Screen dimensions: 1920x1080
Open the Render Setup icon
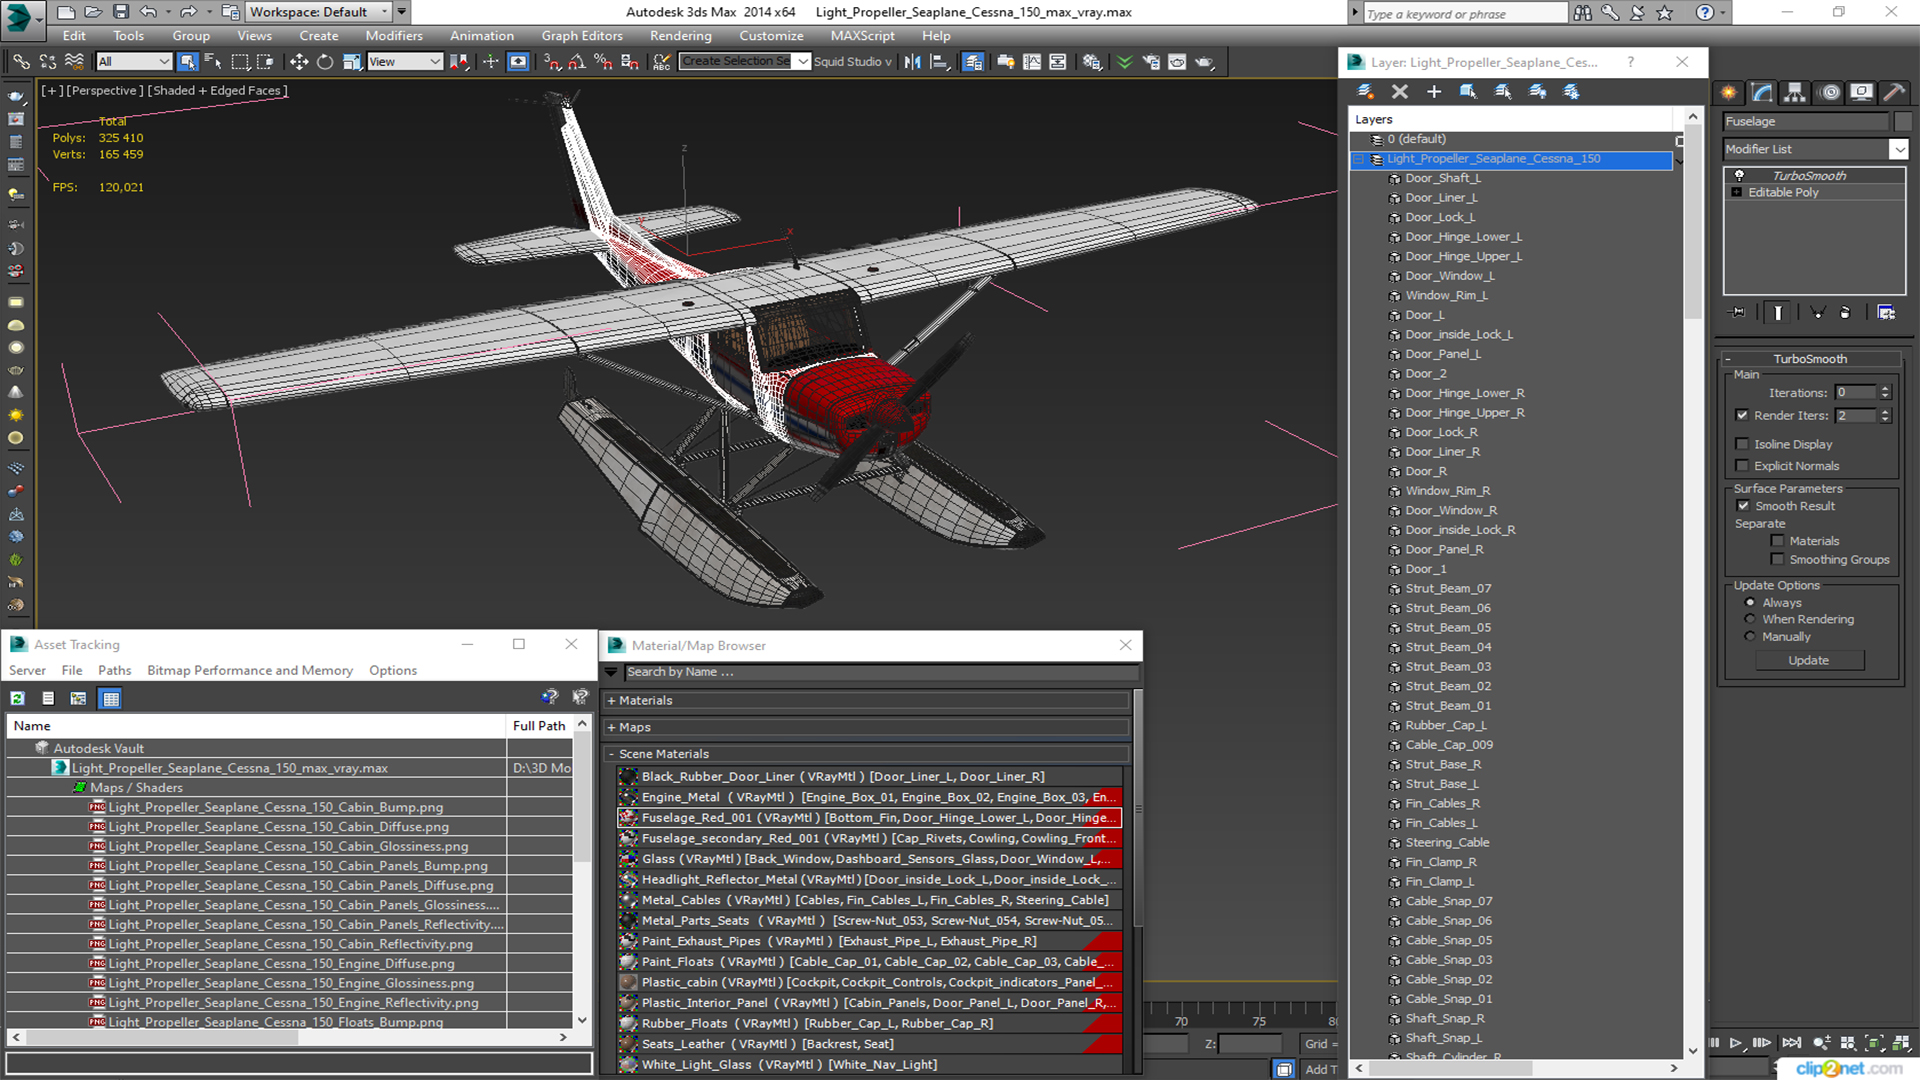(x=1151, y=62)
